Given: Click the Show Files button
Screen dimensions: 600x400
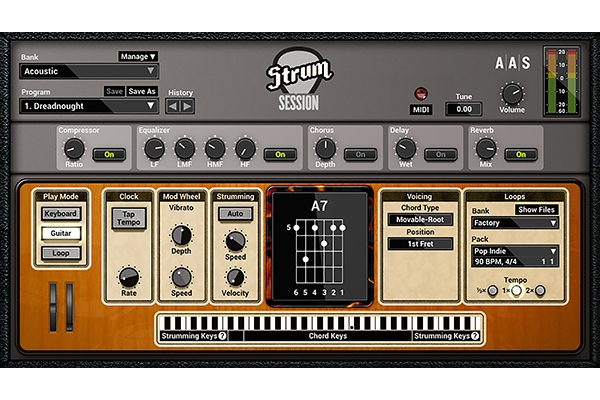Looking at the screenshot, I should (x=535, y=210).
